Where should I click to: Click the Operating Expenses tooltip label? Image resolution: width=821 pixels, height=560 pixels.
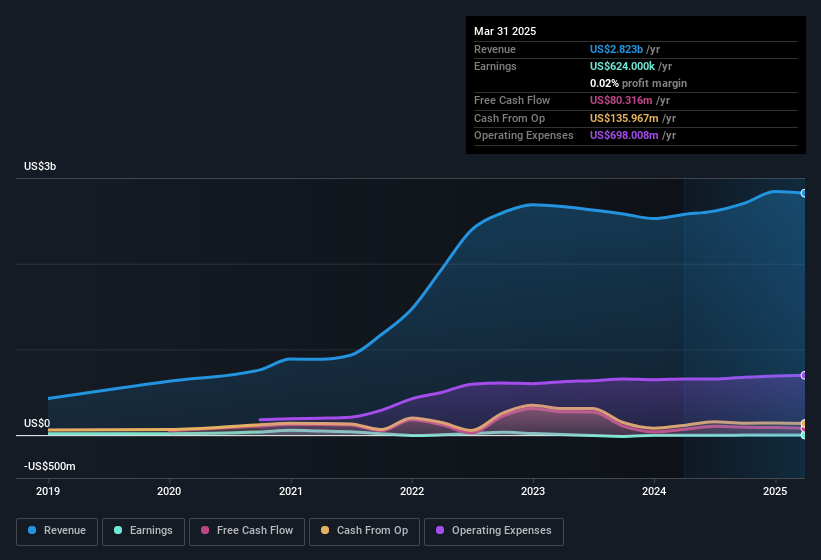pos(524,135)
